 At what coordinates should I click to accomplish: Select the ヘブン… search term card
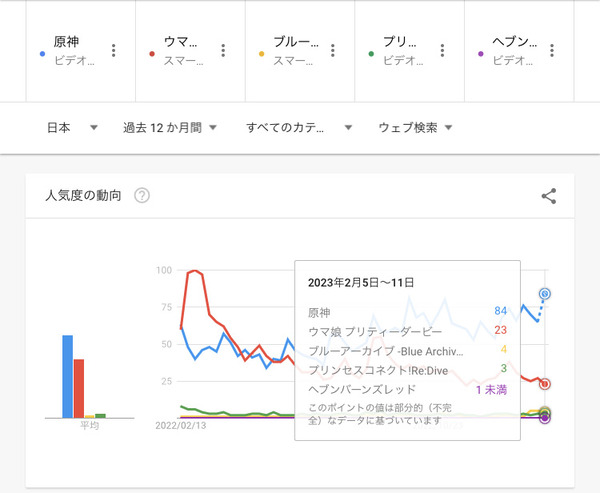click(519, 51)
